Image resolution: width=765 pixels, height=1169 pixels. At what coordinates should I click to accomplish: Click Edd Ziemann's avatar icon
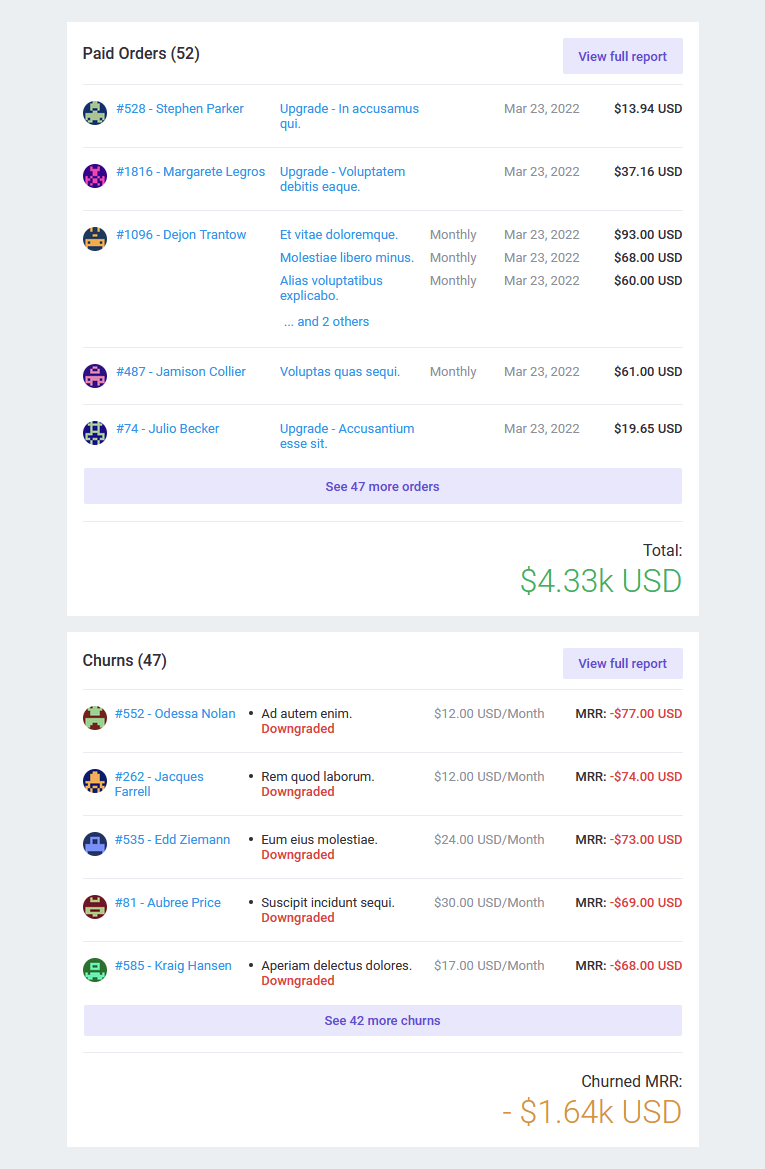(x=95, y=844)
